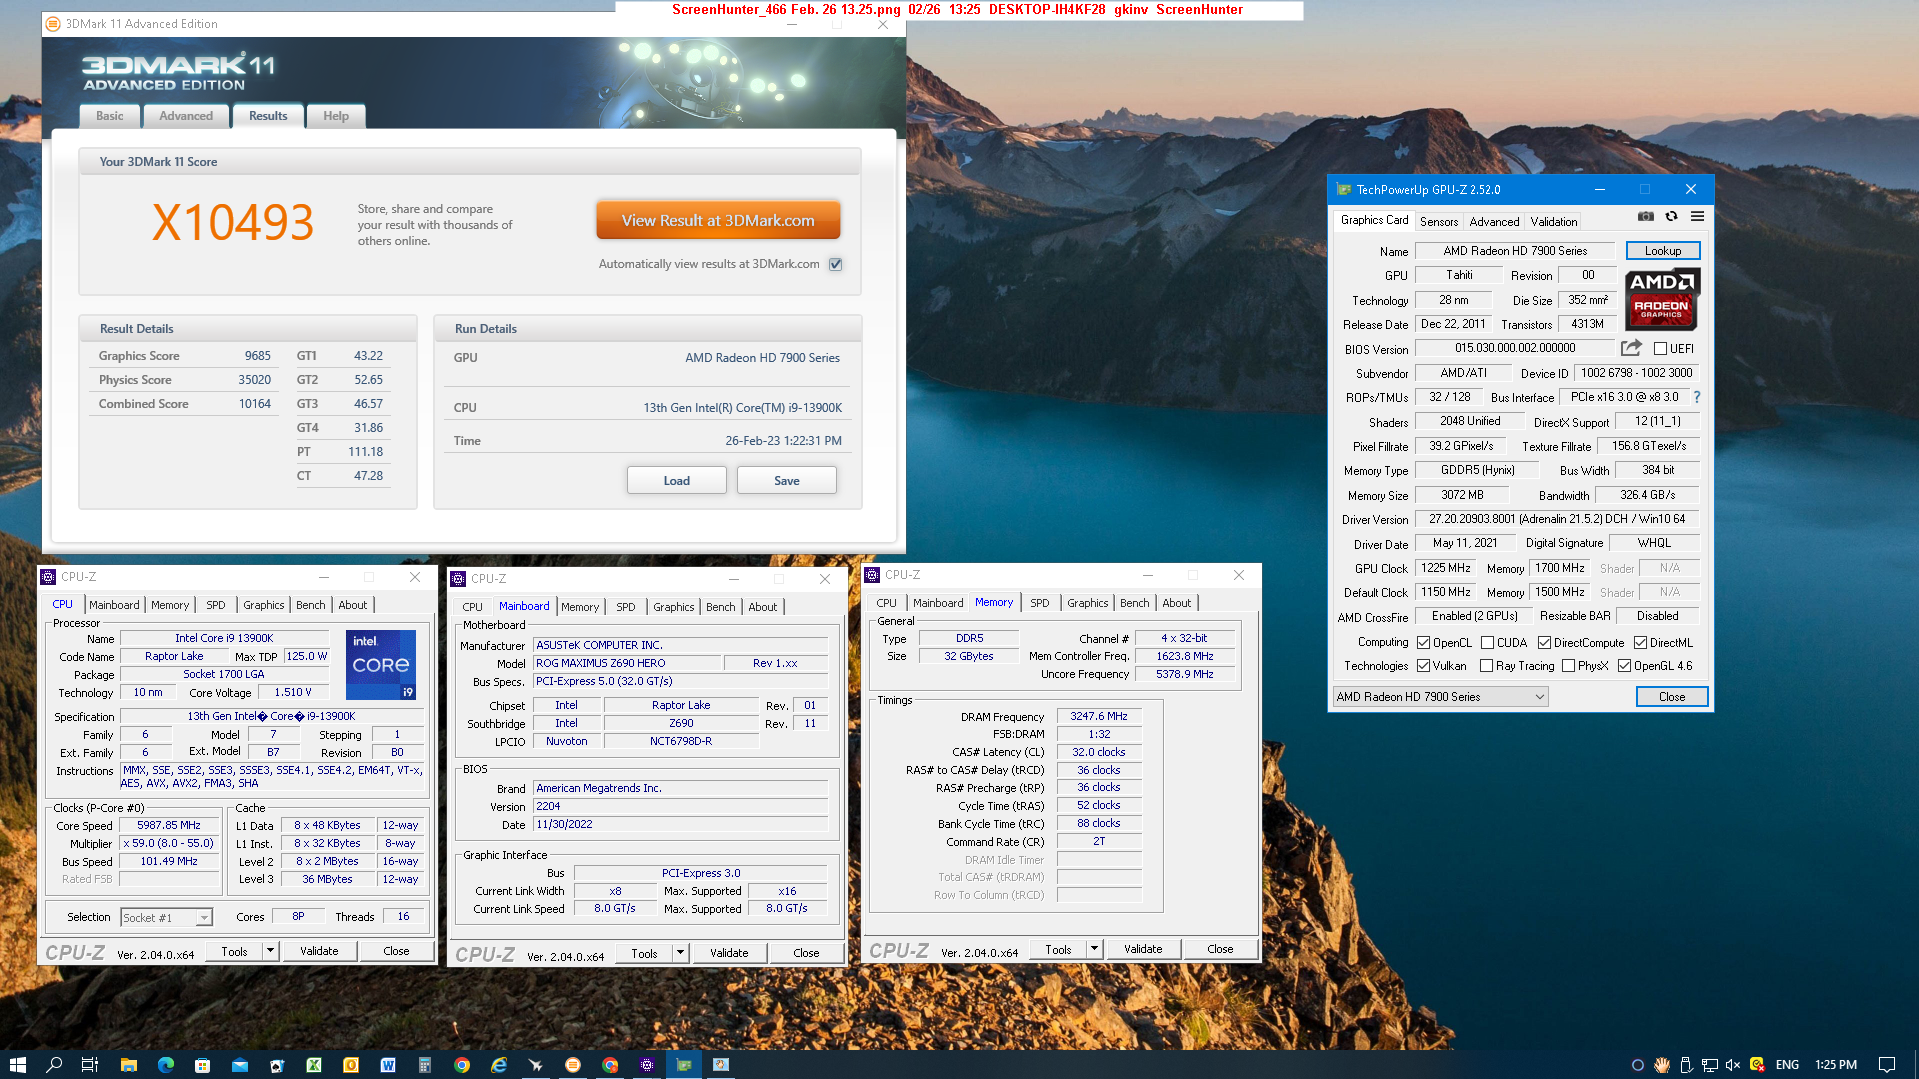Click the GPU Name field in GPU-Z
This screenshot has width=1919, height=1079.
(1515, 251)
